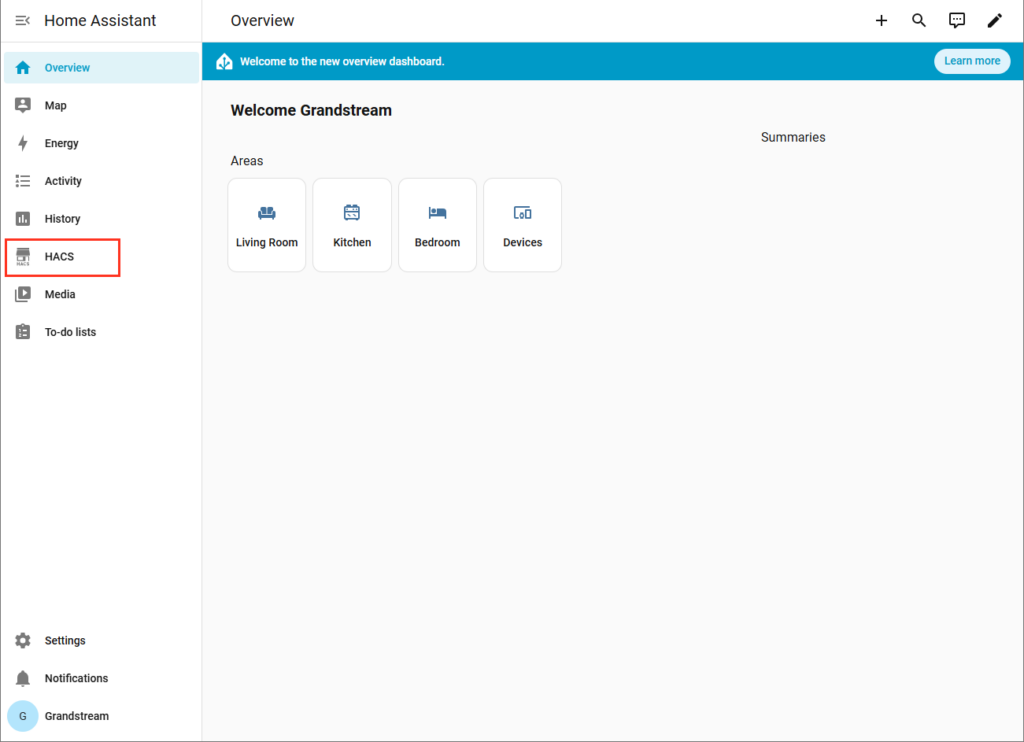
Task: Click the Grandstream user avatar
Action: [23, 716]
